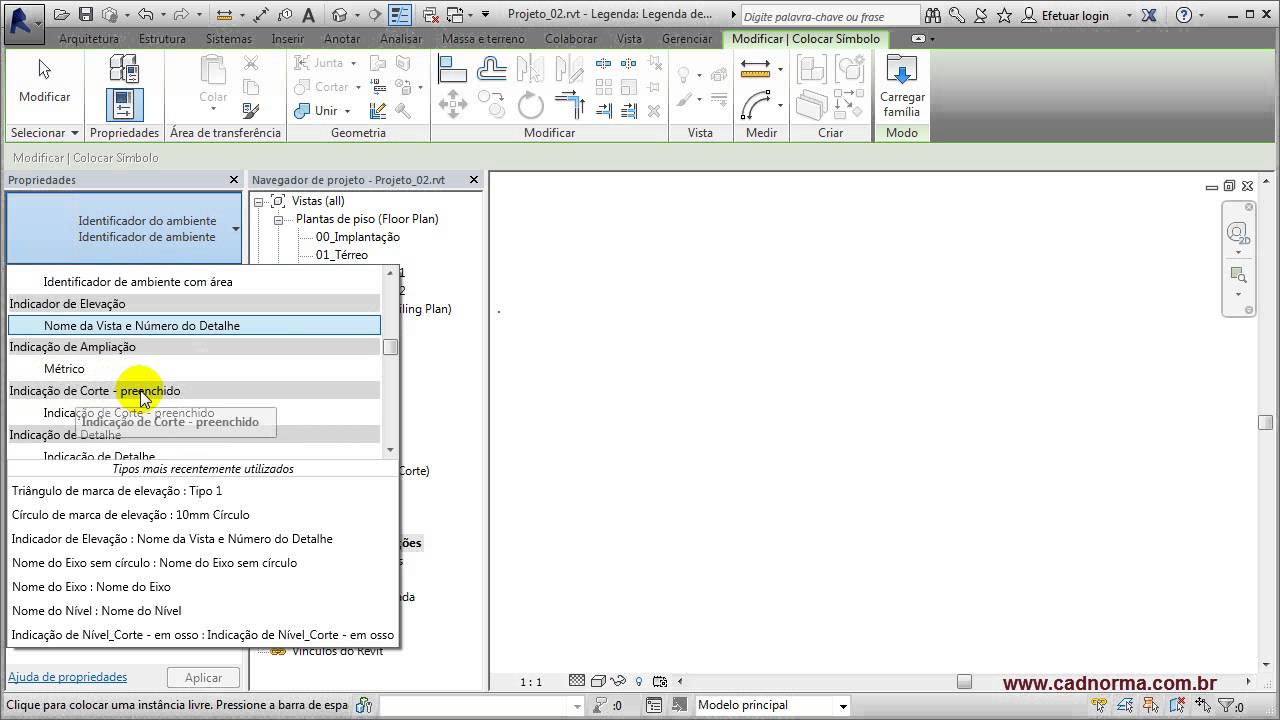Click the drawing area vertical scrollbar thumb

(x=1265, y=422)
